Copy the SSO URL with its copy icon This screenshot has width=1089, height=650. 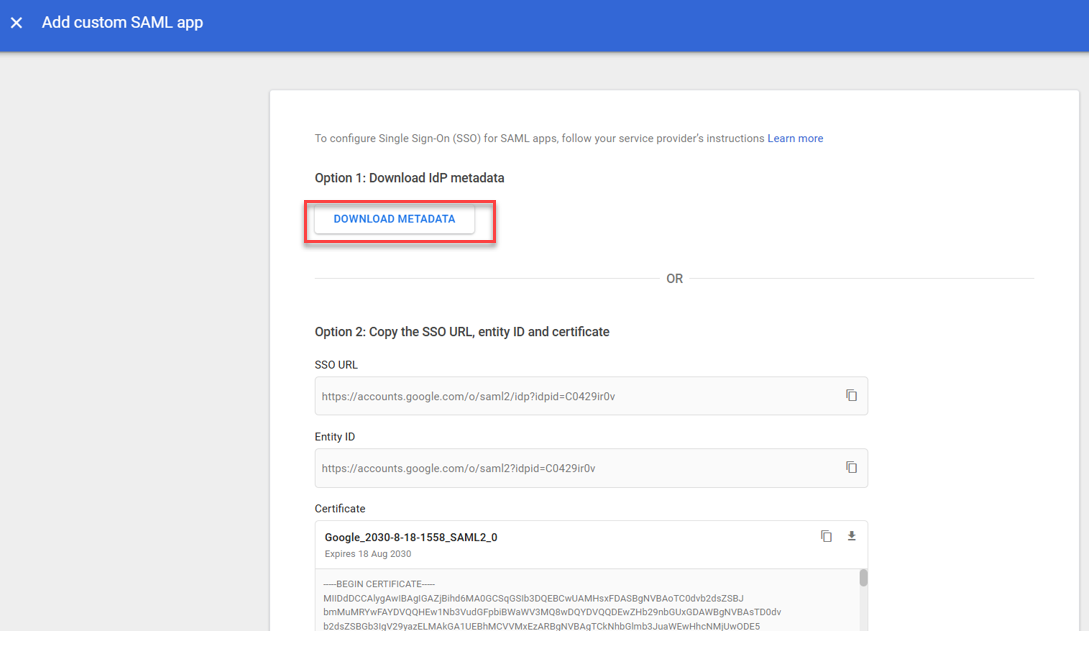(x=851, y=395)
